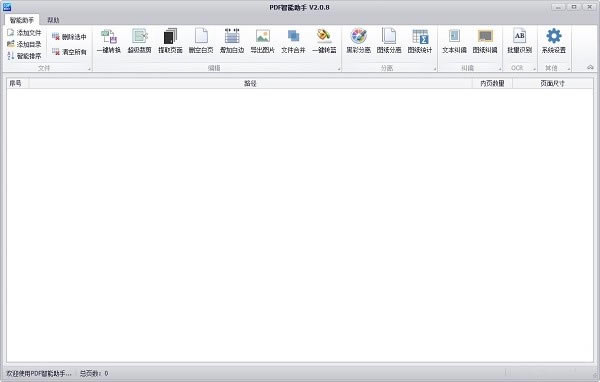Click the 页面尺寸 column header
600x382 pixels.
pos(553,83)
